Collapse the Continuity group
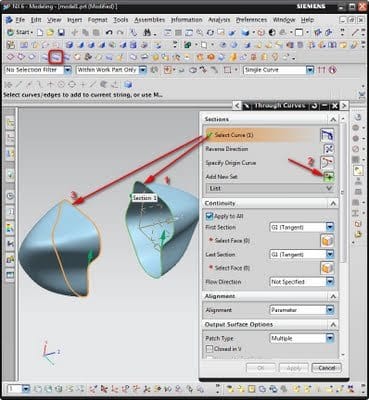 (x=333, y=203)
